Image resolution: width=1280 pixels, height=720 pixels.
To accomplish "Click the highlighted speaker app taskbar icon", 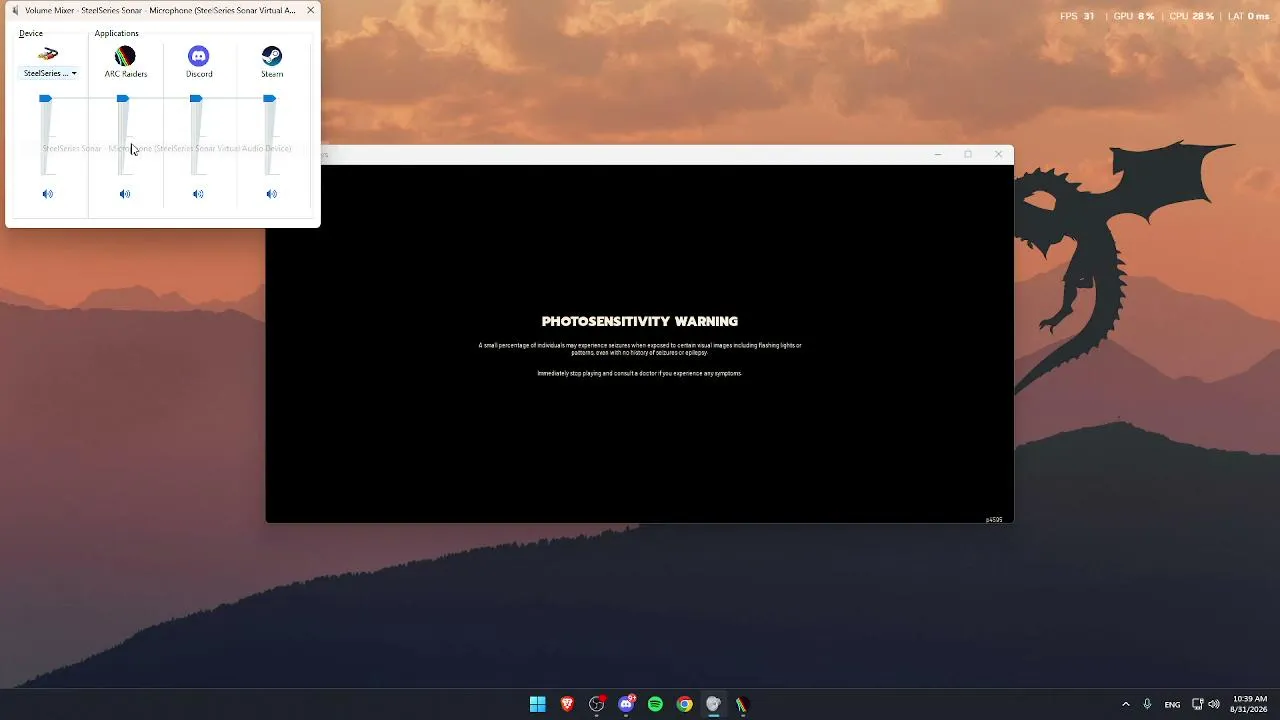I will click(x=713, y=704).
